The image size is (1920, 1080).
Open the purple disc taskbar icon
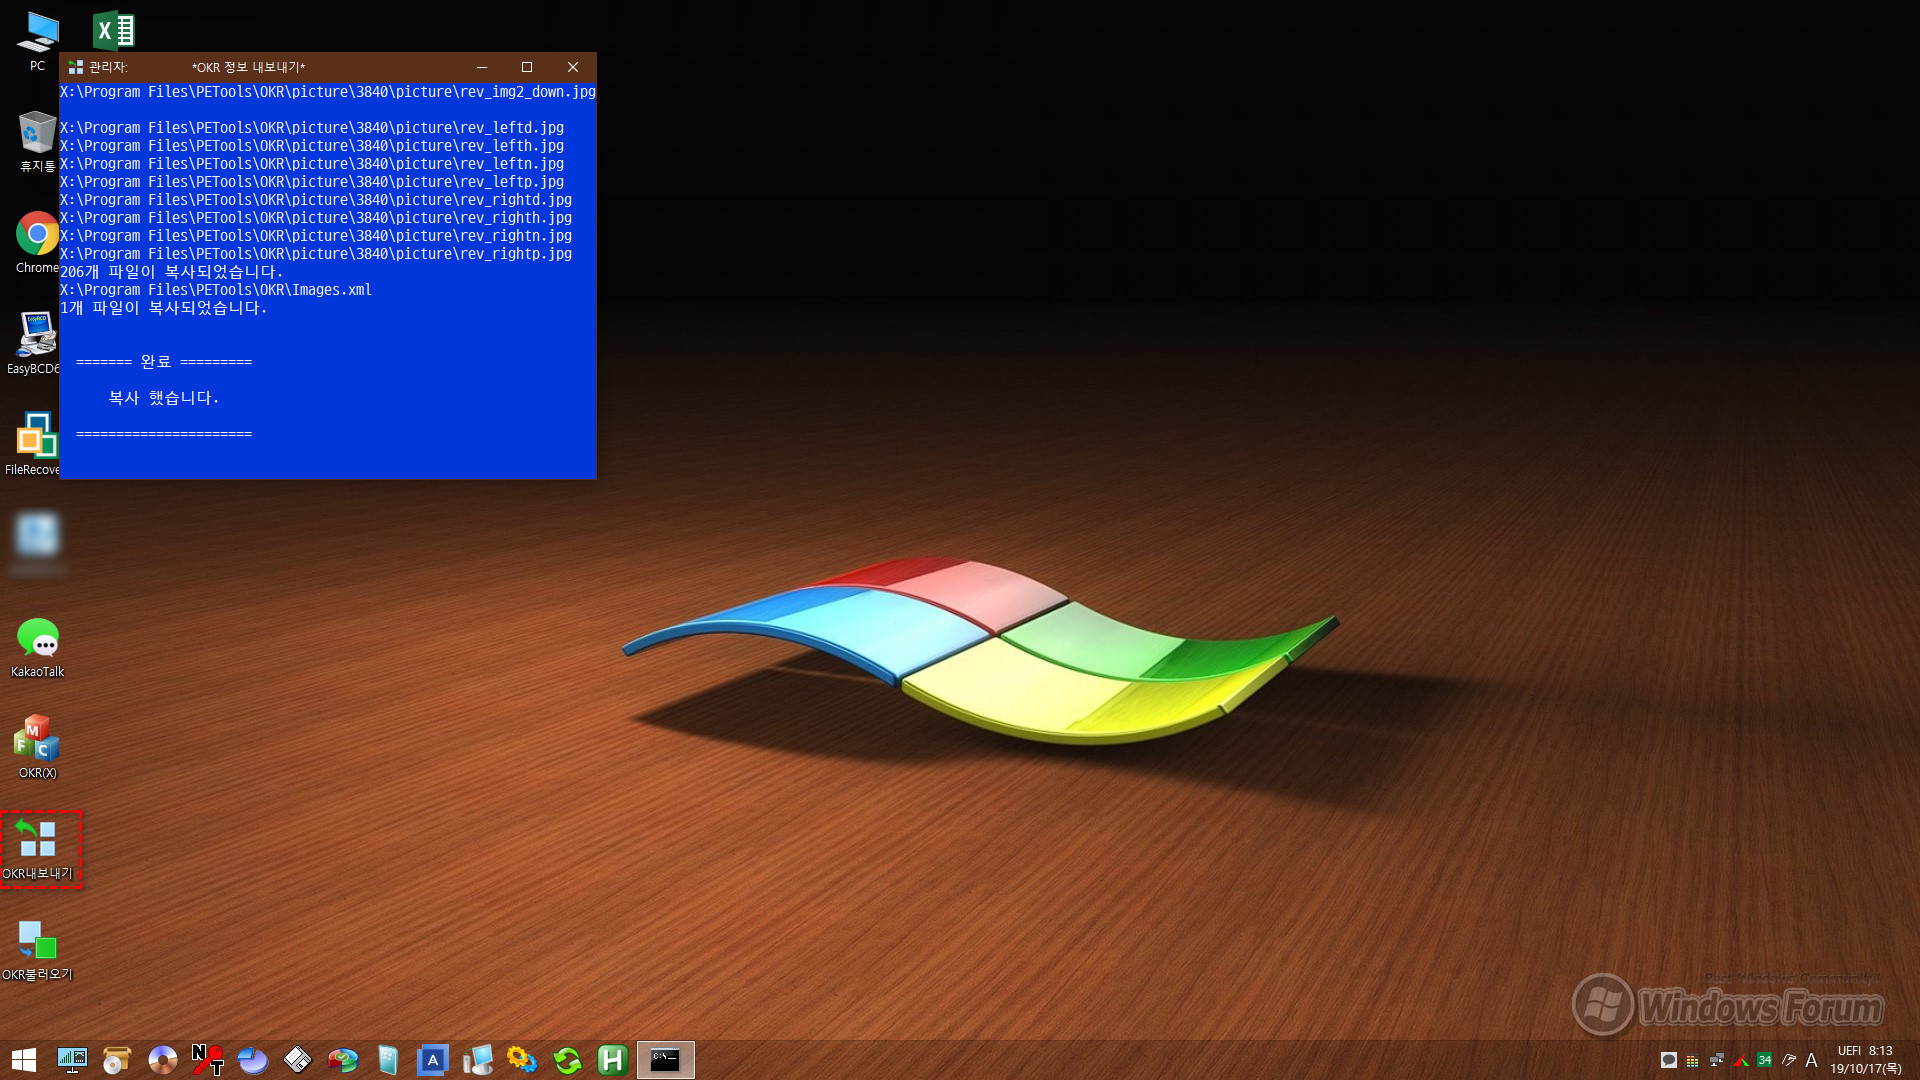pyautogui.click(x=162, y=1060)
